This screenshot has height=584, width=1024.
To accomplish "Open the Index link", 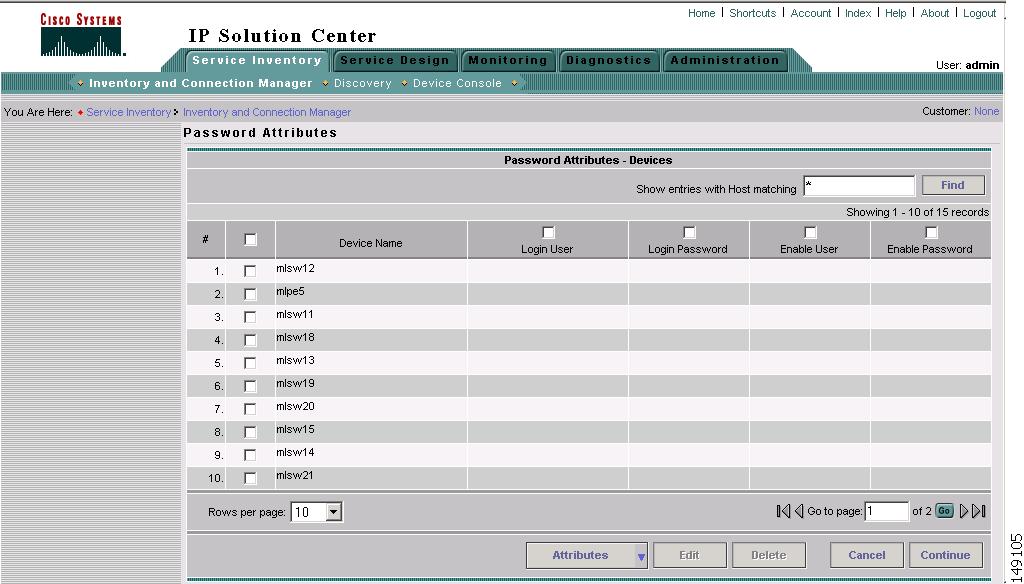I will click(858, 13).
